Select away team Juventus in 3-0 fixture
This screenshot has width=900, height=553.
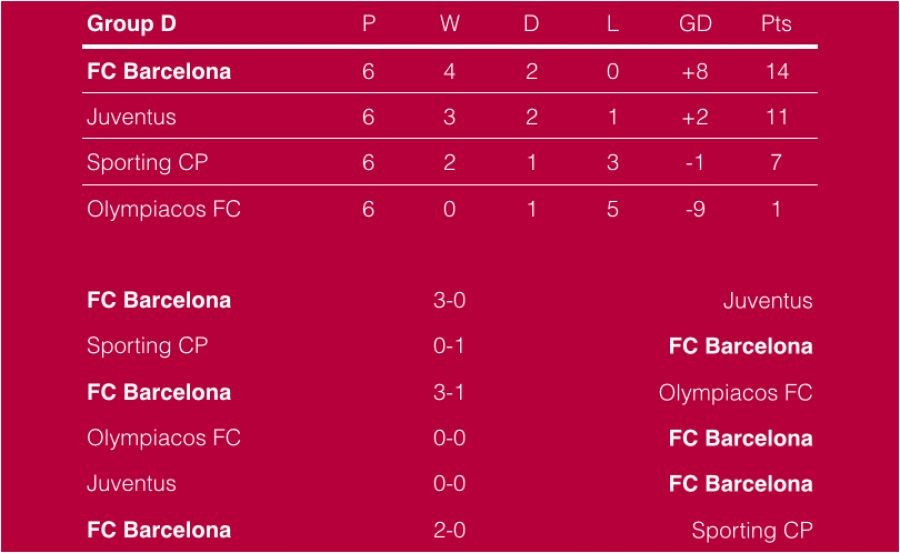click(767, 300)
